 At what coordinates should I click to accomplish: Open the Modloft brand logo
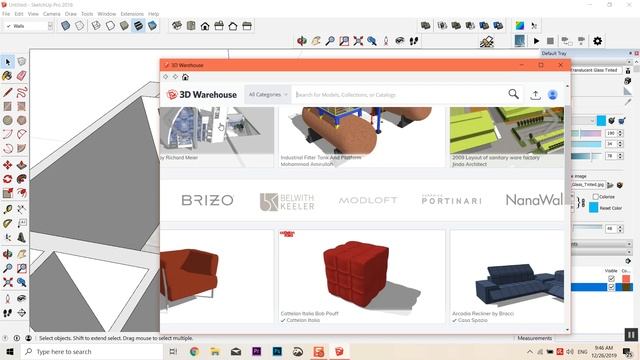(368, 200)
